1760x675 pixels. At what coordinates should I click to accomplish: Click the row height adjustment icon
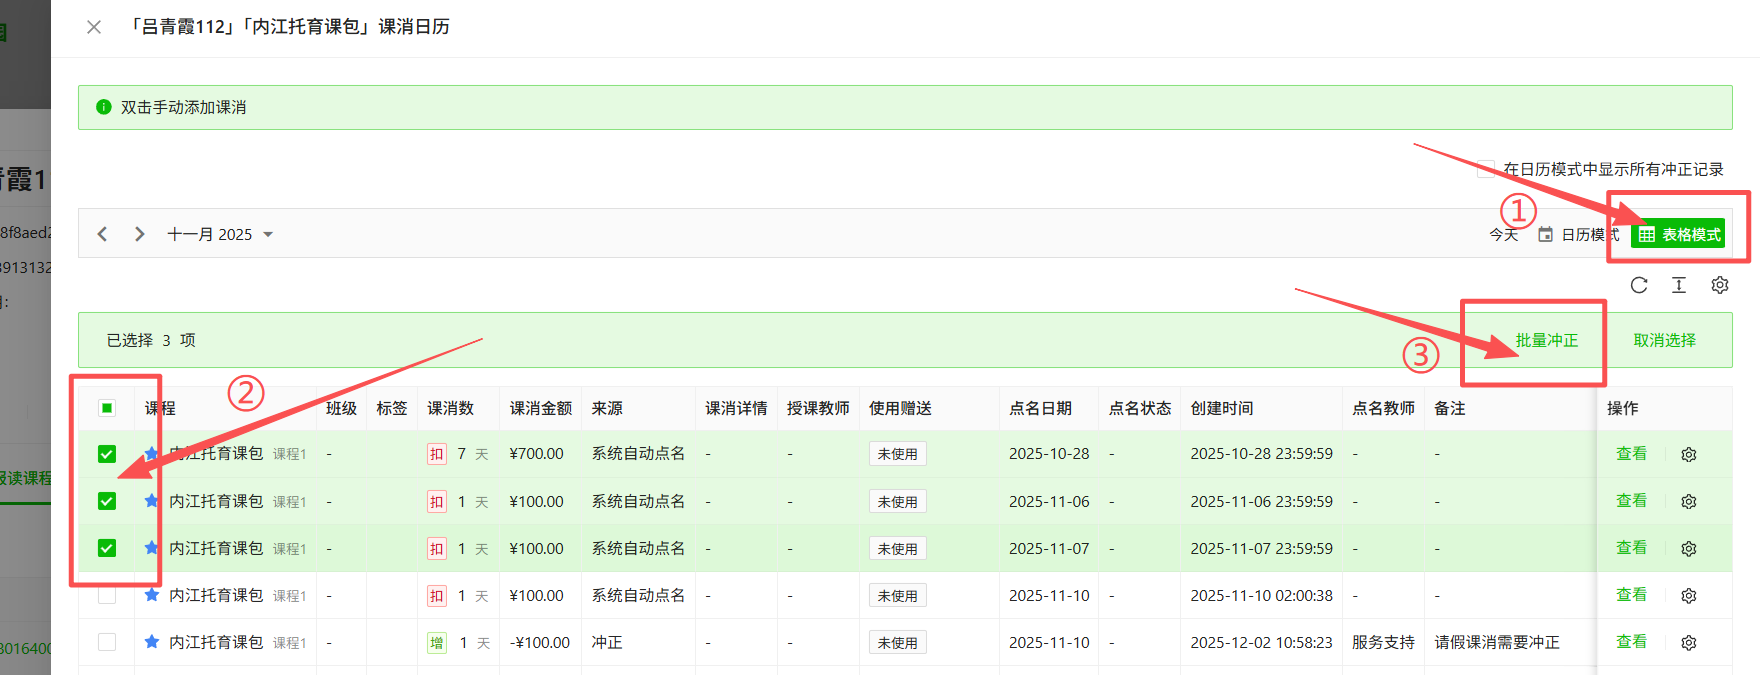coord(1679,285)
